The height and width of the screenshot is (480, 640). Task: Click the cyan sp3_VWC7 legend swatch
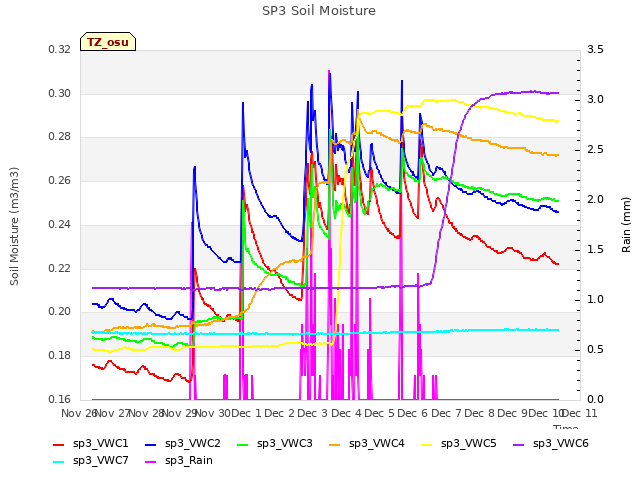tap(59, 462)
